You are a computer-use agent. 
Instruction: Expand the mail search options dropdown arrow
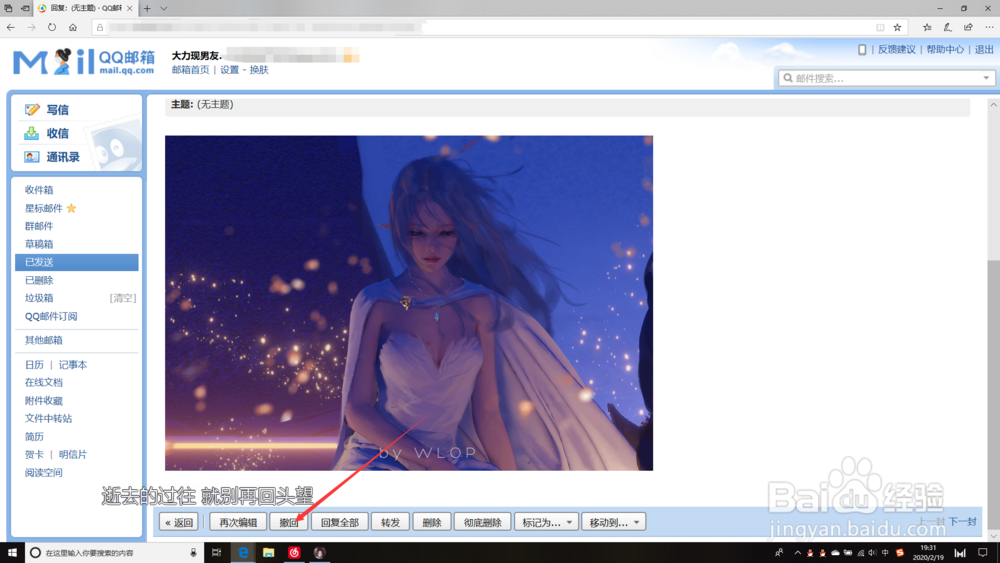tap(986, 78)
